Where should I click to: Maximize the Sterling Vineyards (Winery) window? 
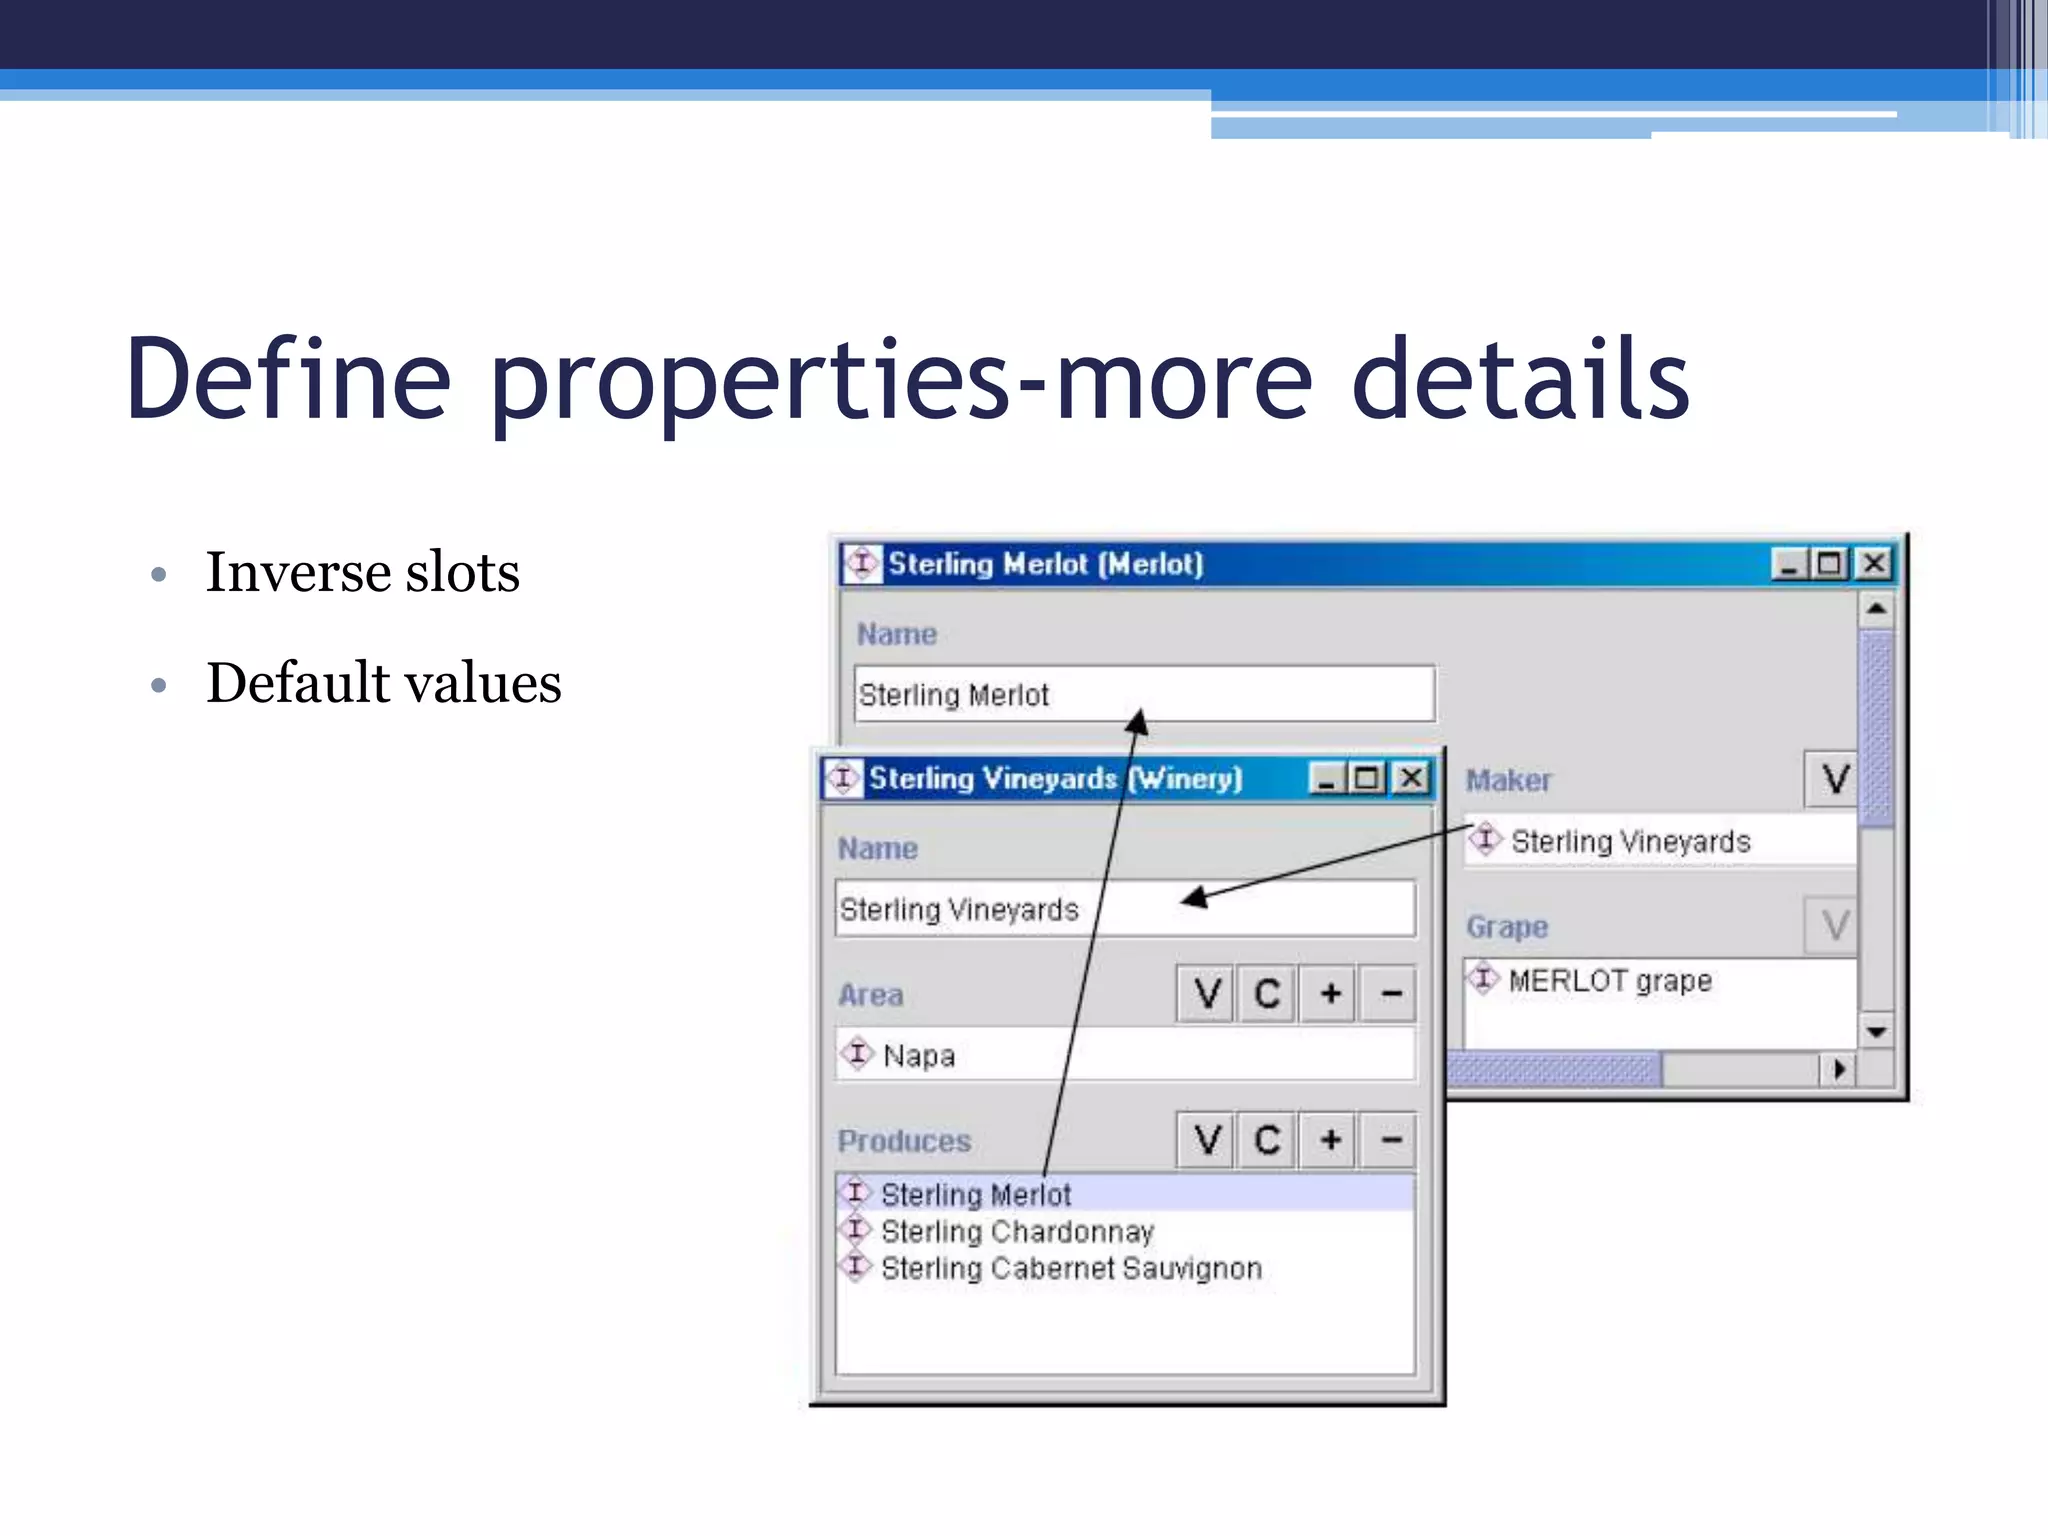pyautogui.click(x=1366, y=778)
